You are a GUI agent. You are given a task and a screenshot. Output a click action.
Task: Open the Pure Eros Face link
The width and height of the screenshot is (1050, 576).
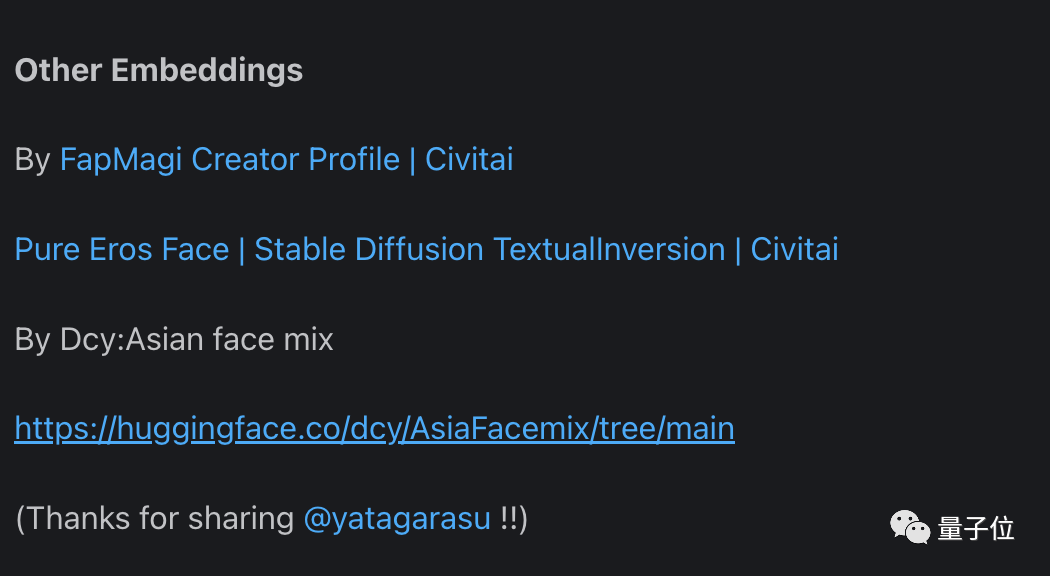point(122,249)
